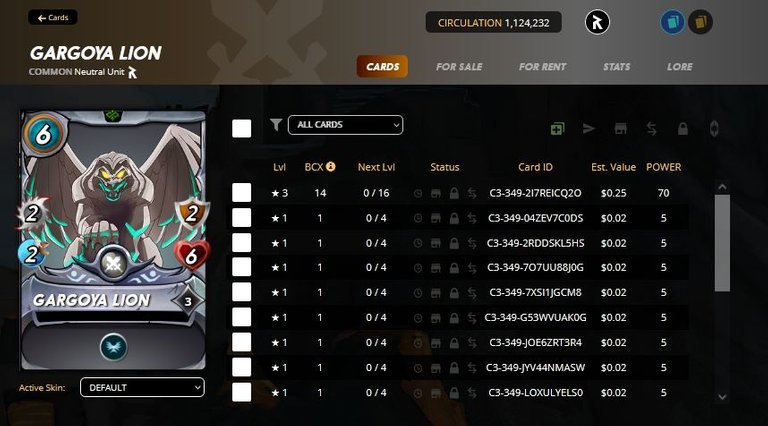768x426 pixels.
Task: Open the STATS tab
Action: (x=617, y=67)
